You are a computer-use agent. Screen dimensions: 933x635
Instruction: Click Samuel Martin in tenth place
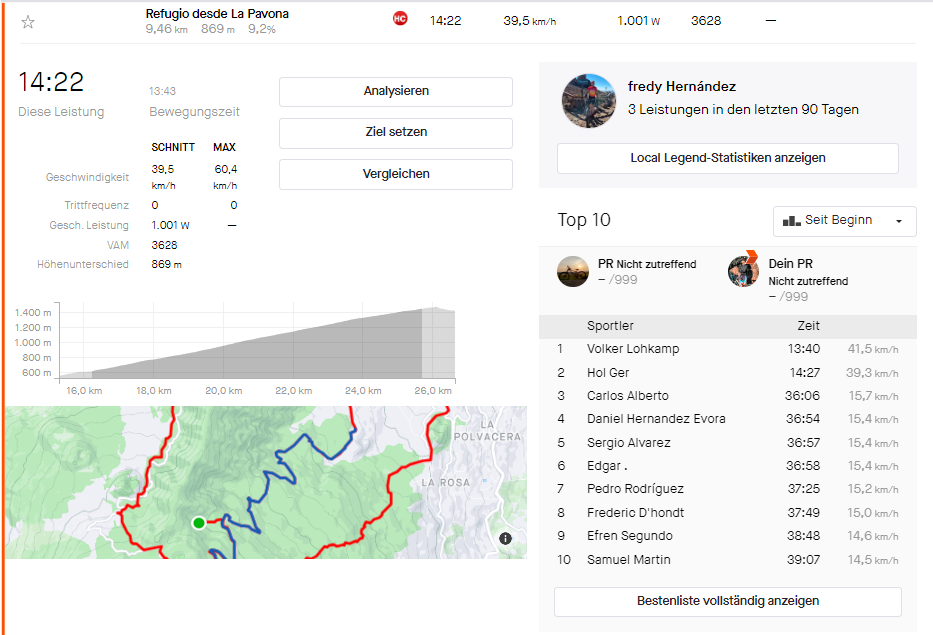(x=628, y=560)
